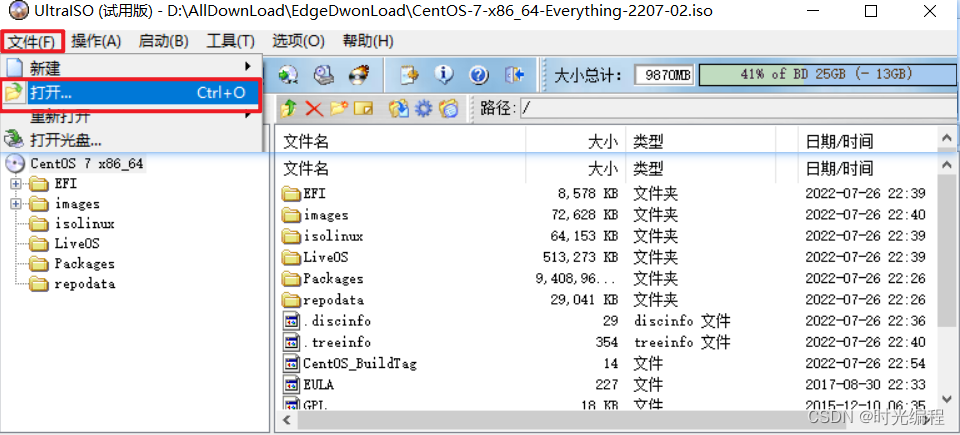Image resolution: width=960 pixels, height=435 pixels.
Task: Click the file icon beside .treeinfo
Action: (x=292, y=342)
